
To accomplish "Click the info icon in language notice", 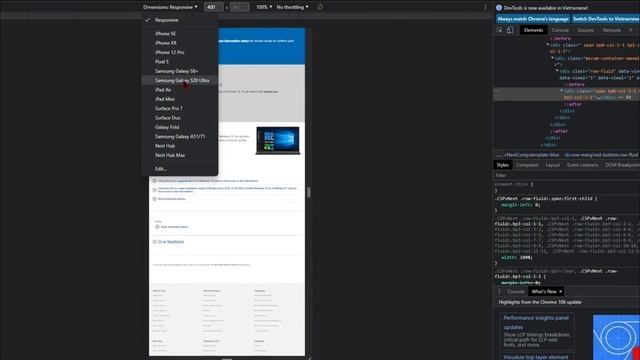I will tap(499, 8).
